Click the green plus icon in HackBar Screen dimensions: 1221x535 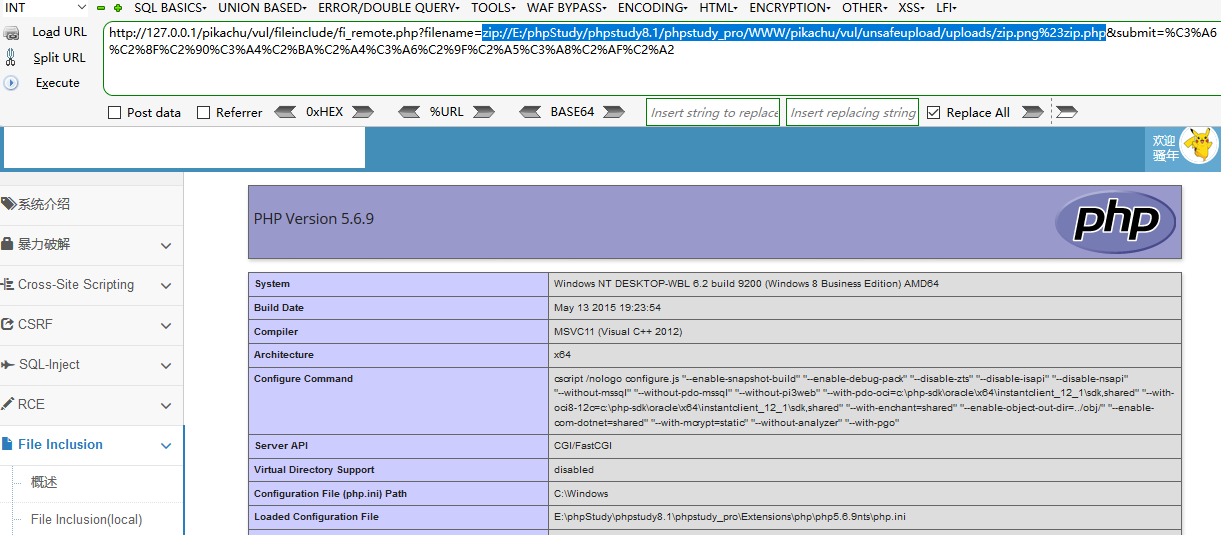(x=118, y=8)
